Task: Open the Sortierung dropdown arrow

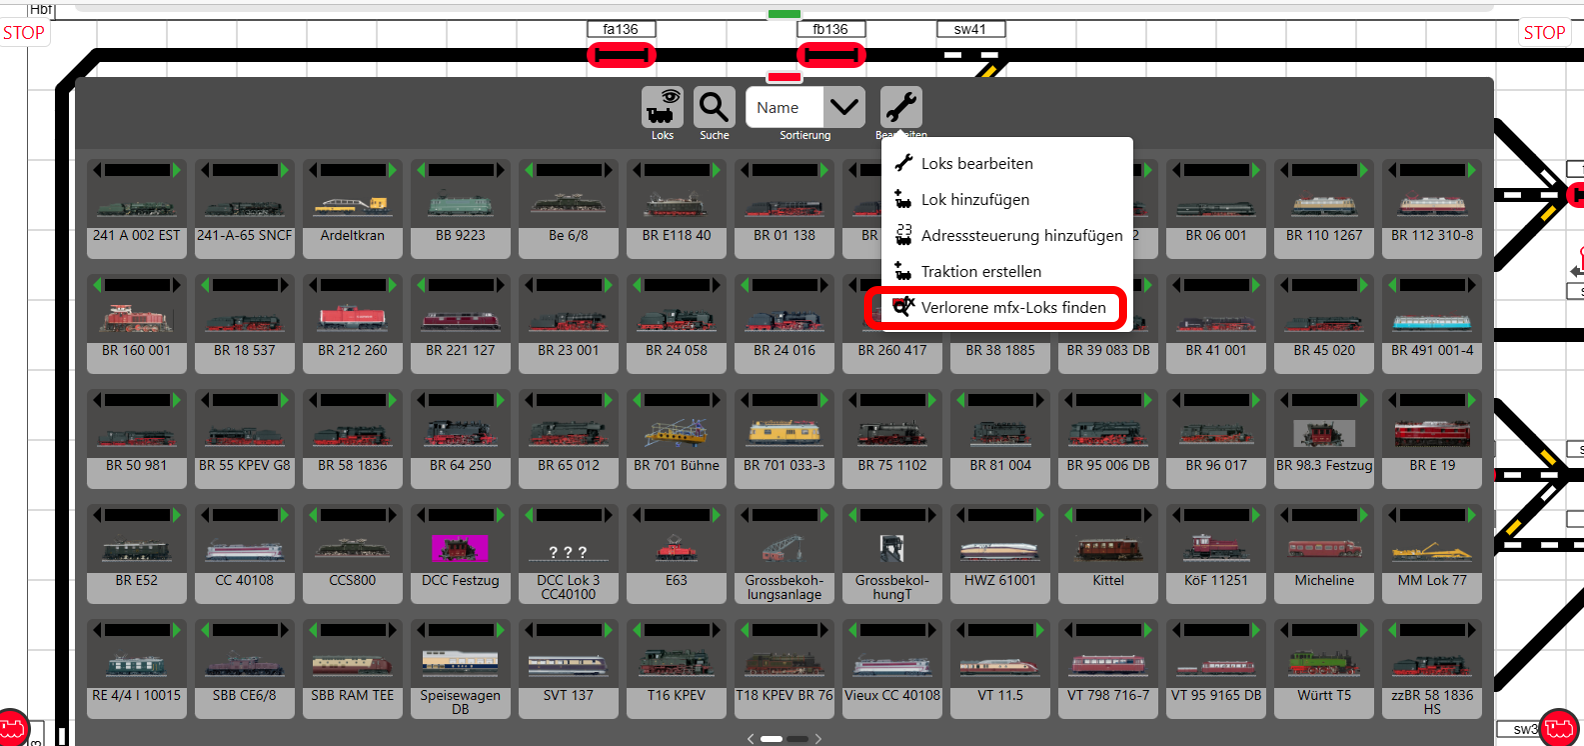Action: [844, 107]
